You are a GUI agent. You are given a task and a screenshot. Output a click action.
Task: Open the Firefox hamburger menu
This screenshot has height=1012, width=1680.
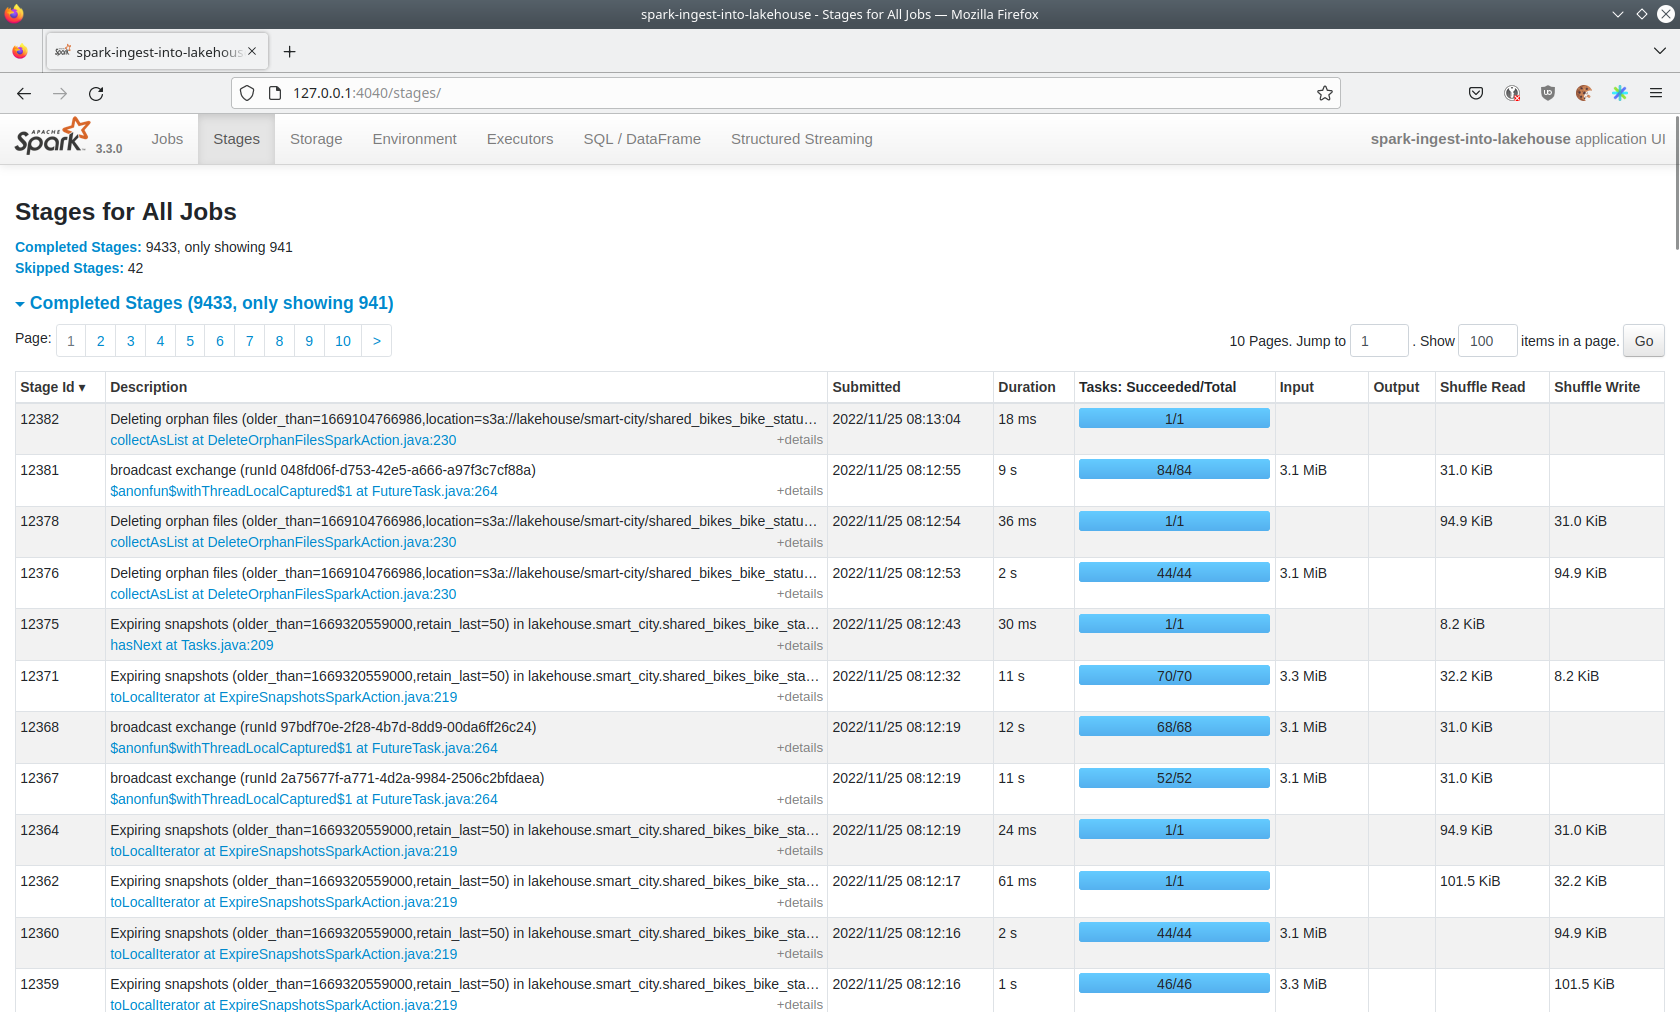[1656, 93]
